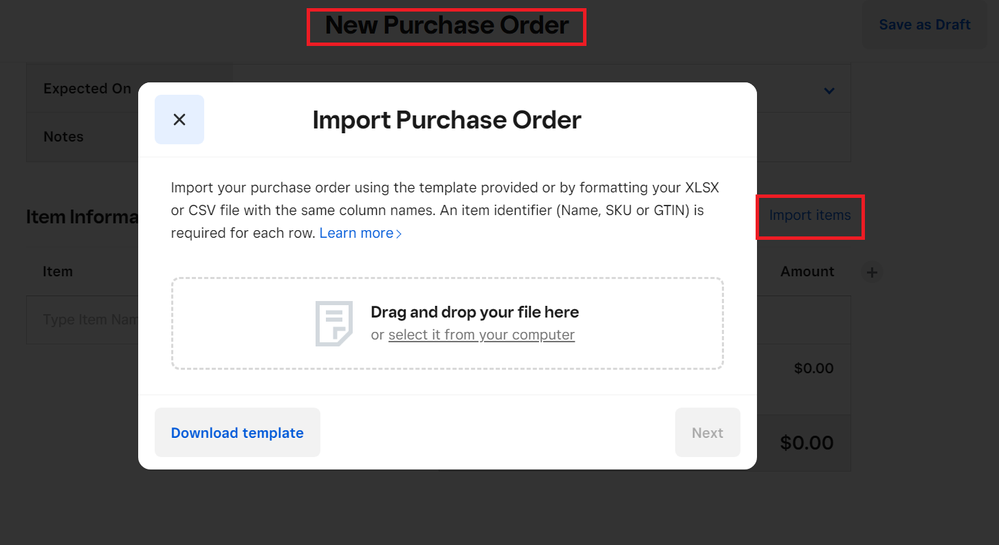Expand the Expected On dropdown chevron
The image size is (999, 545).
829,91
